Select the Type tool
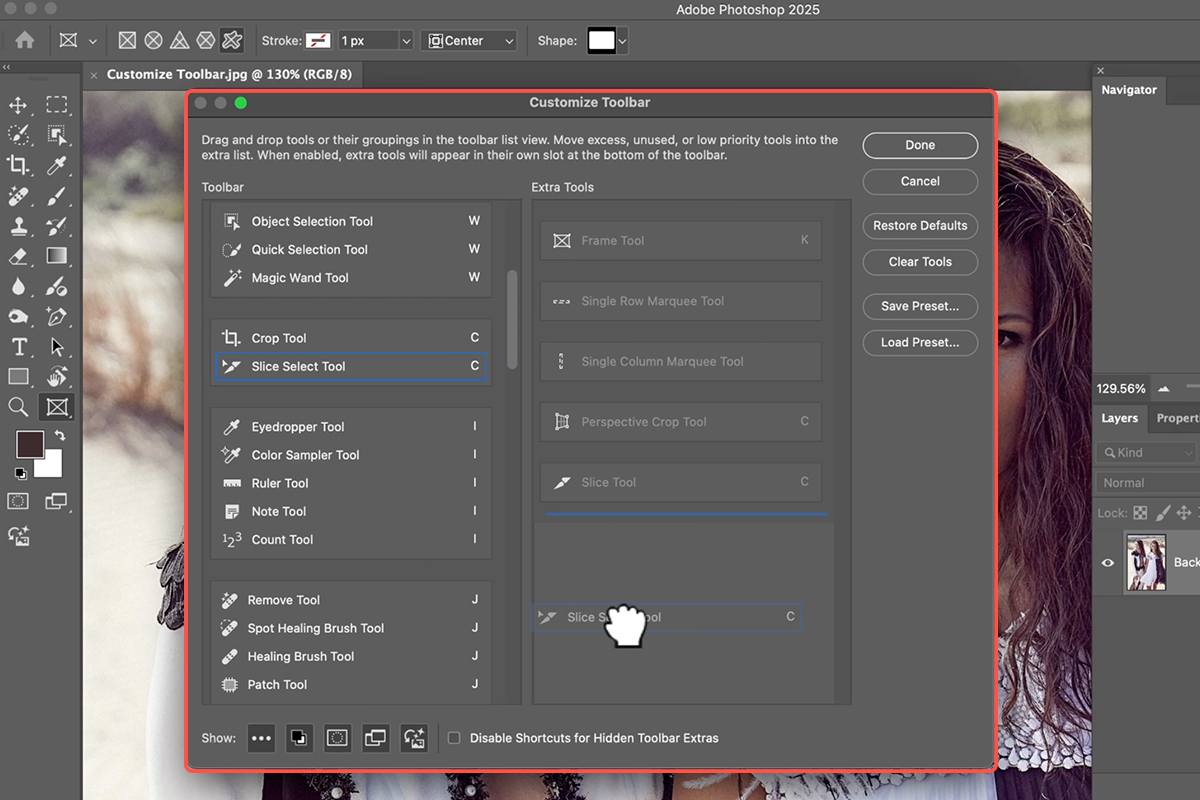This screenshot has width=1200, height=800. pos(19,347)
